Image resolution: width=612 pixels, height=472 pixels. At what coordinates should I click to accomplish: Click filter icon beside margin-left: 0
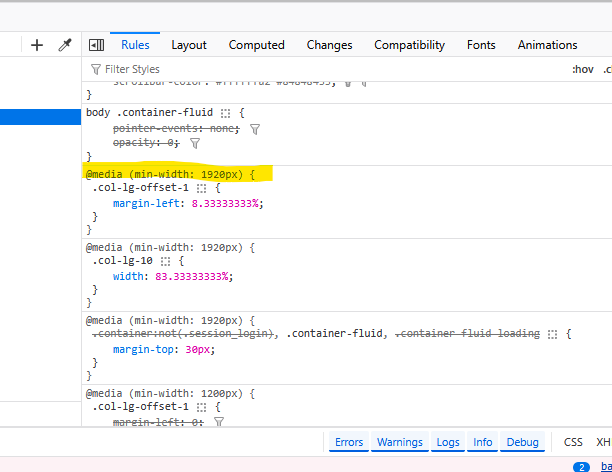(219, 422)
